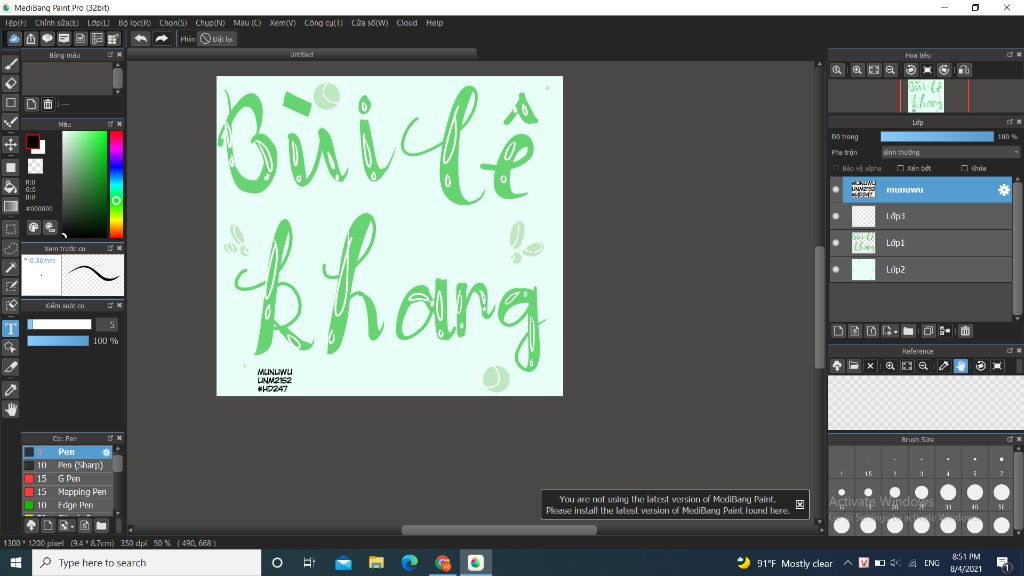Open Microsoft Edge from the taskbar
This screenshot has width=1024, height=576.
point(409,563)
